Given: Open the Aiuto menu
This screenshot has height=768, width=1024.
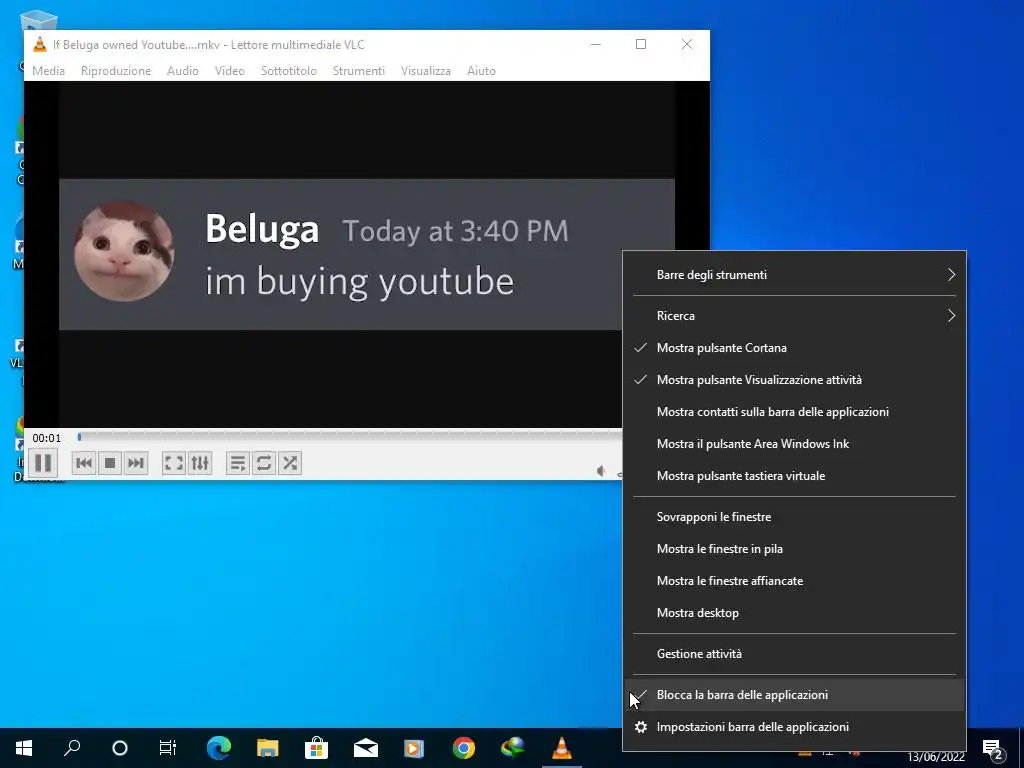Looking at the screenshot, I should [x=481, y=71].
